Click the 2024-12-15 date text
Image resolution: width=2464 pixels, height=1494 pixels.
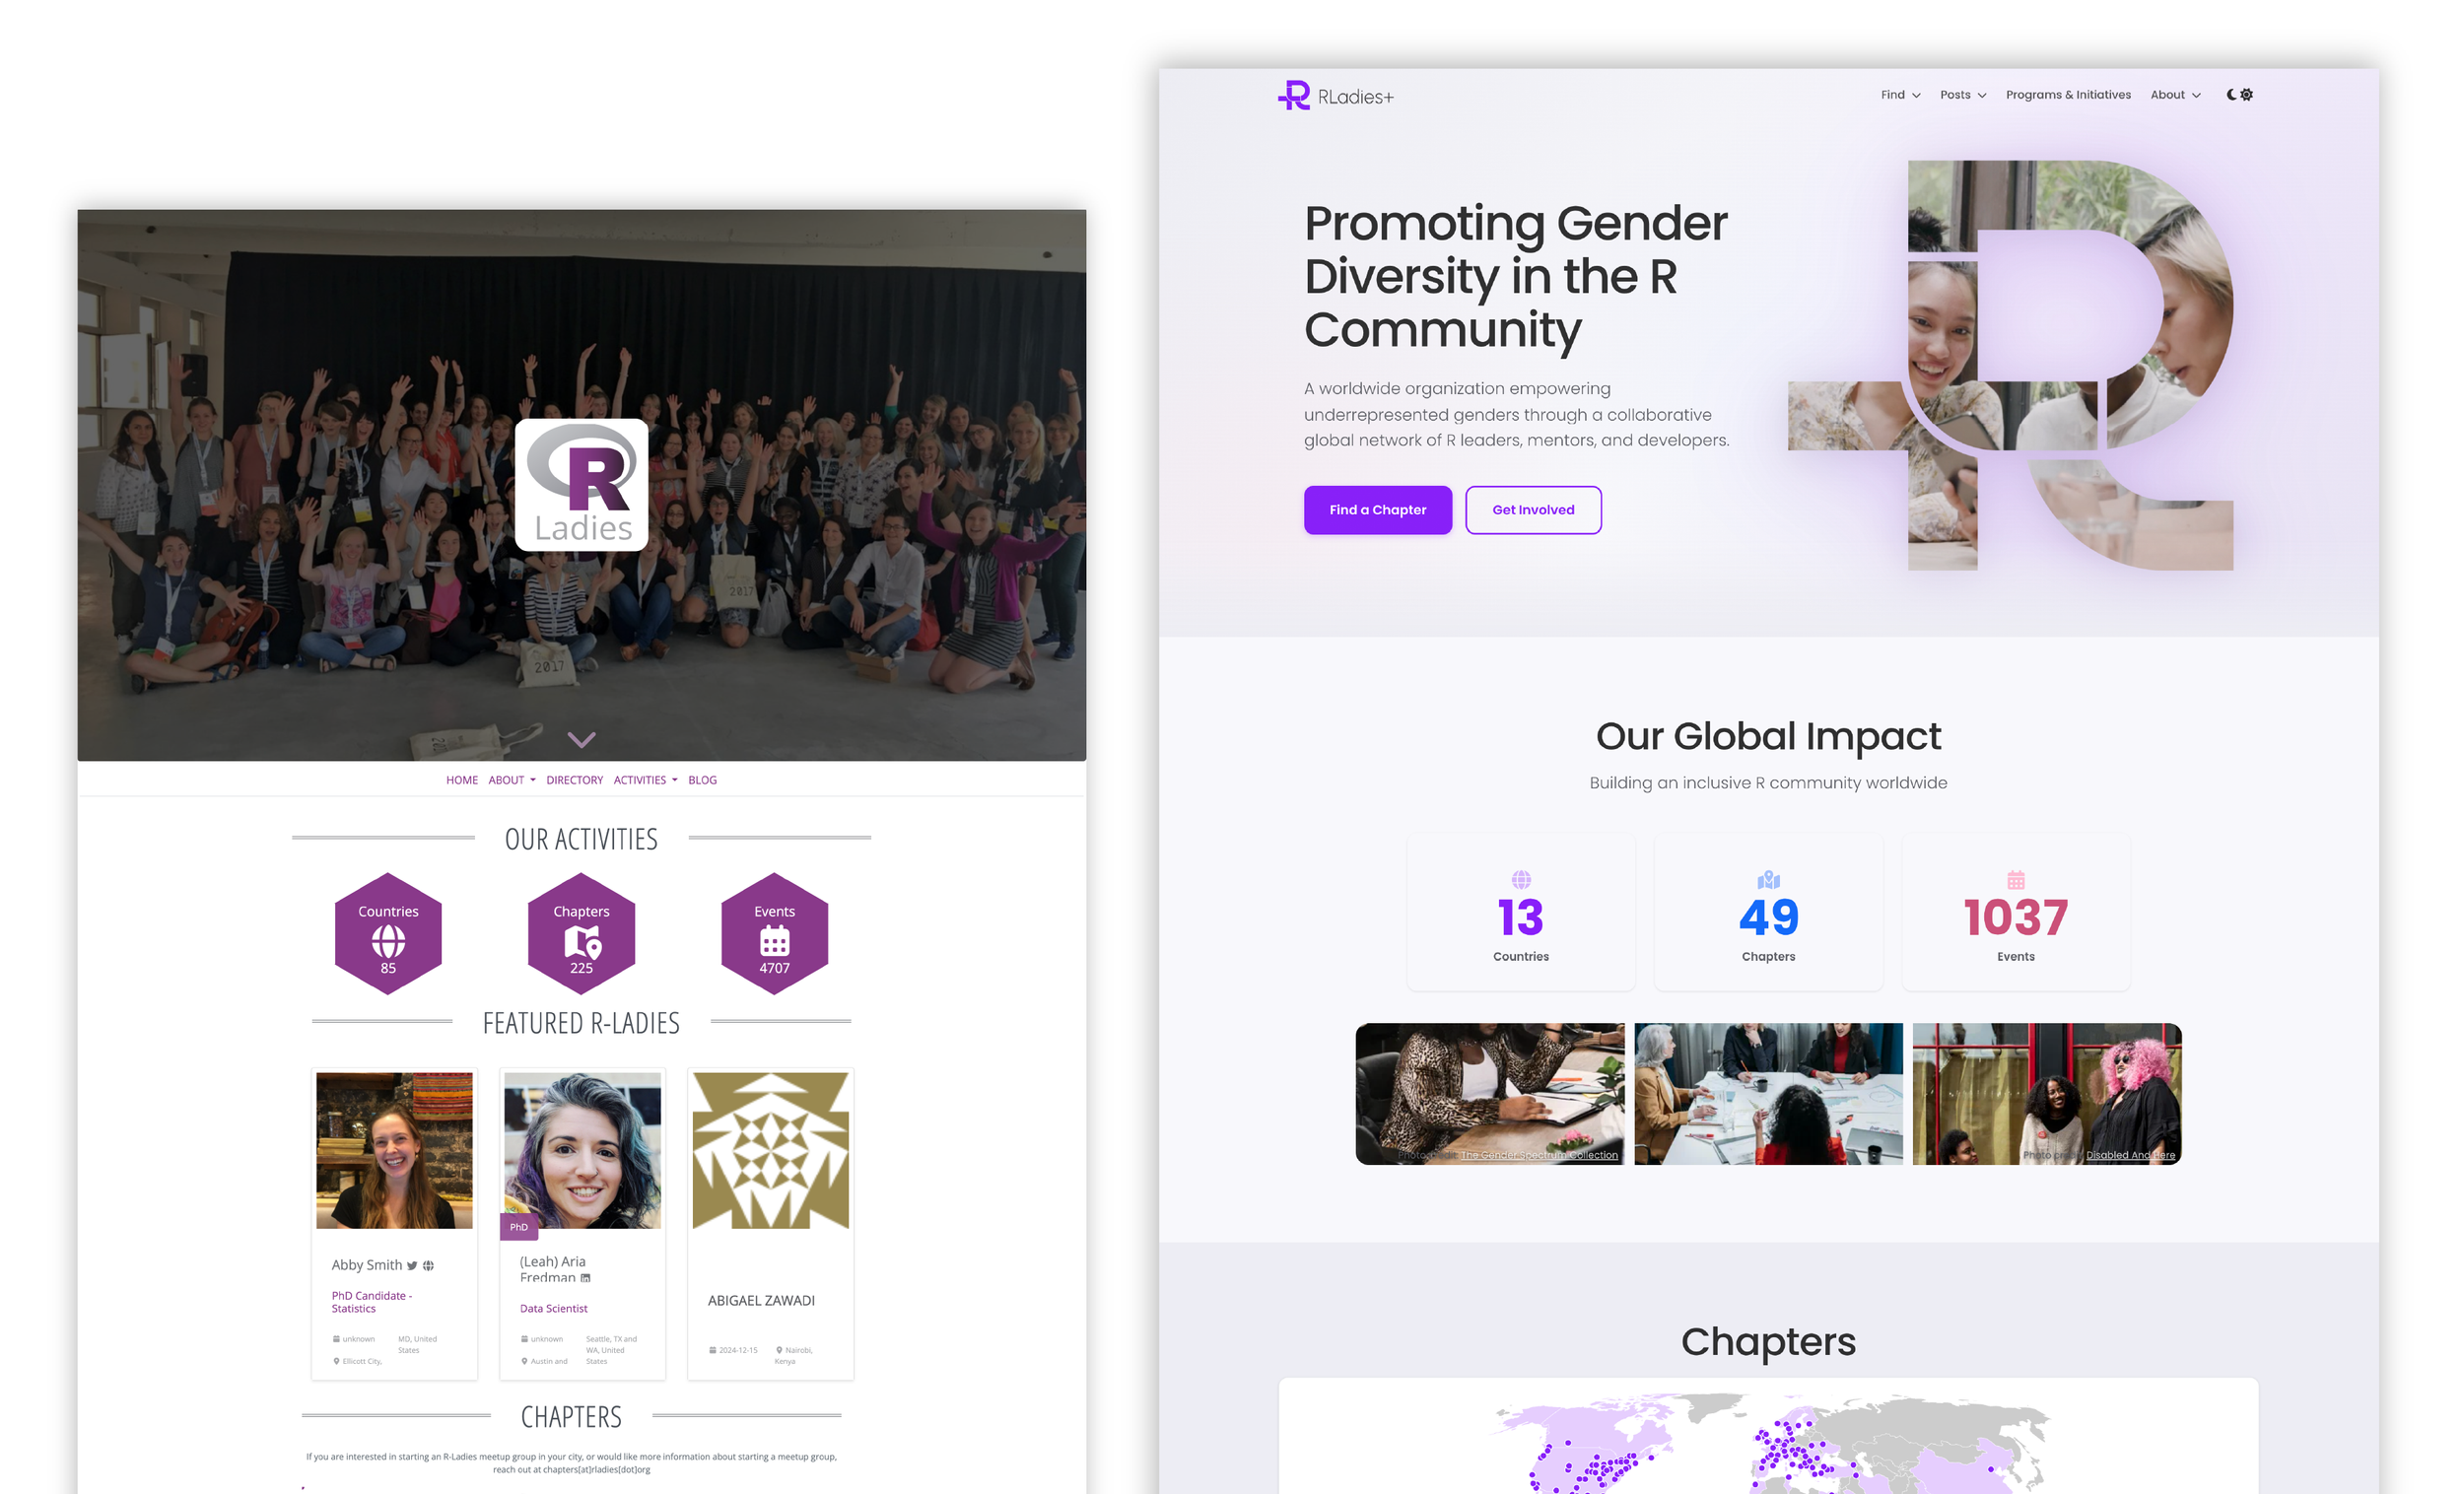click(738, 1350)
